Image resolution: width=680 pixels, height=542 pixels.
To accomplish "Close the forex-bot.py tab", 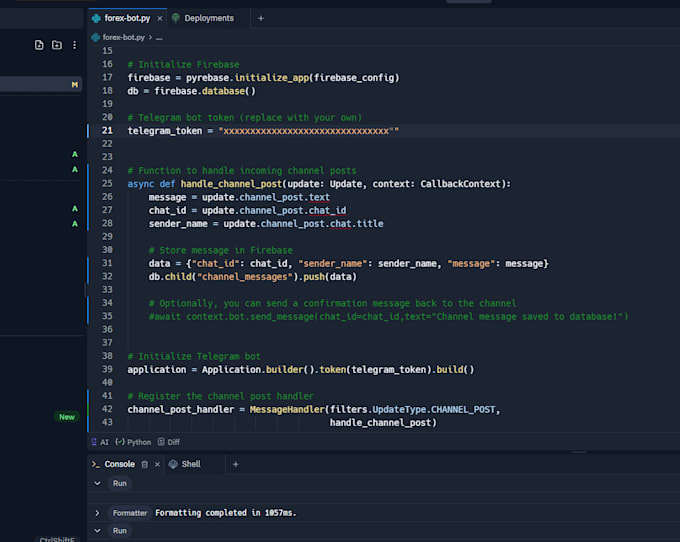I will tap(160, 18).
